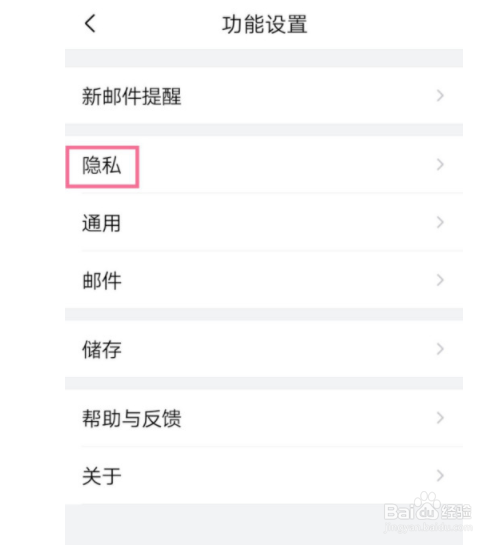This screenshot has height=545, width=501.
Task: Open 通用 general settings
Action: [264, 222]
